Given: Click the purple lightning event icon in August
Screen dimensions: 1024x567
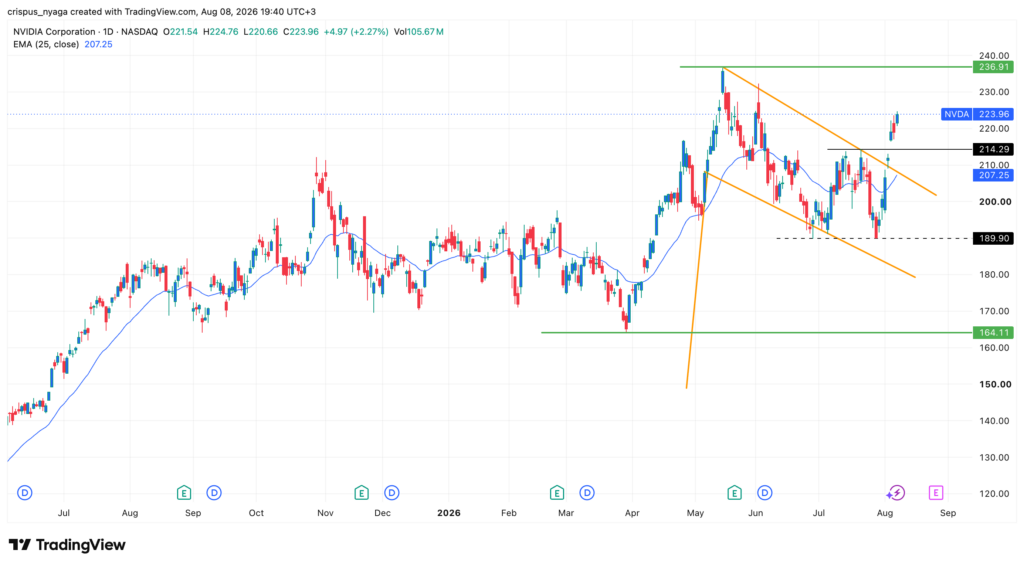Looking at the screenshot, I should coord(896,493).
